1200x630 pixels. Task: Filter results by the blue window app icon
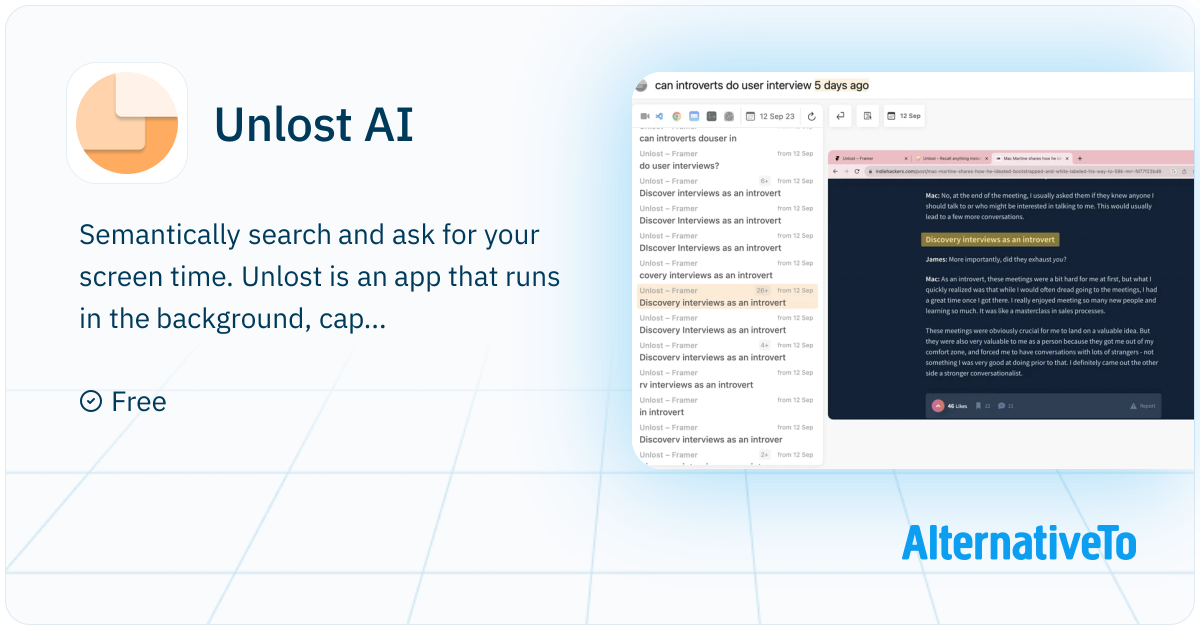point(694,116)
